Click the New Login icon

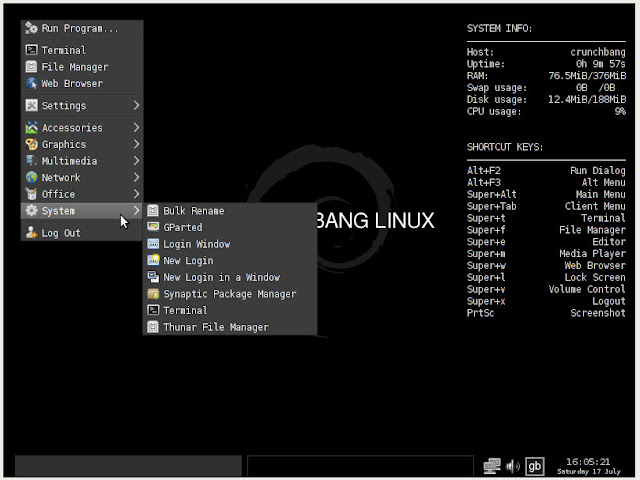(x=153, y=260)
